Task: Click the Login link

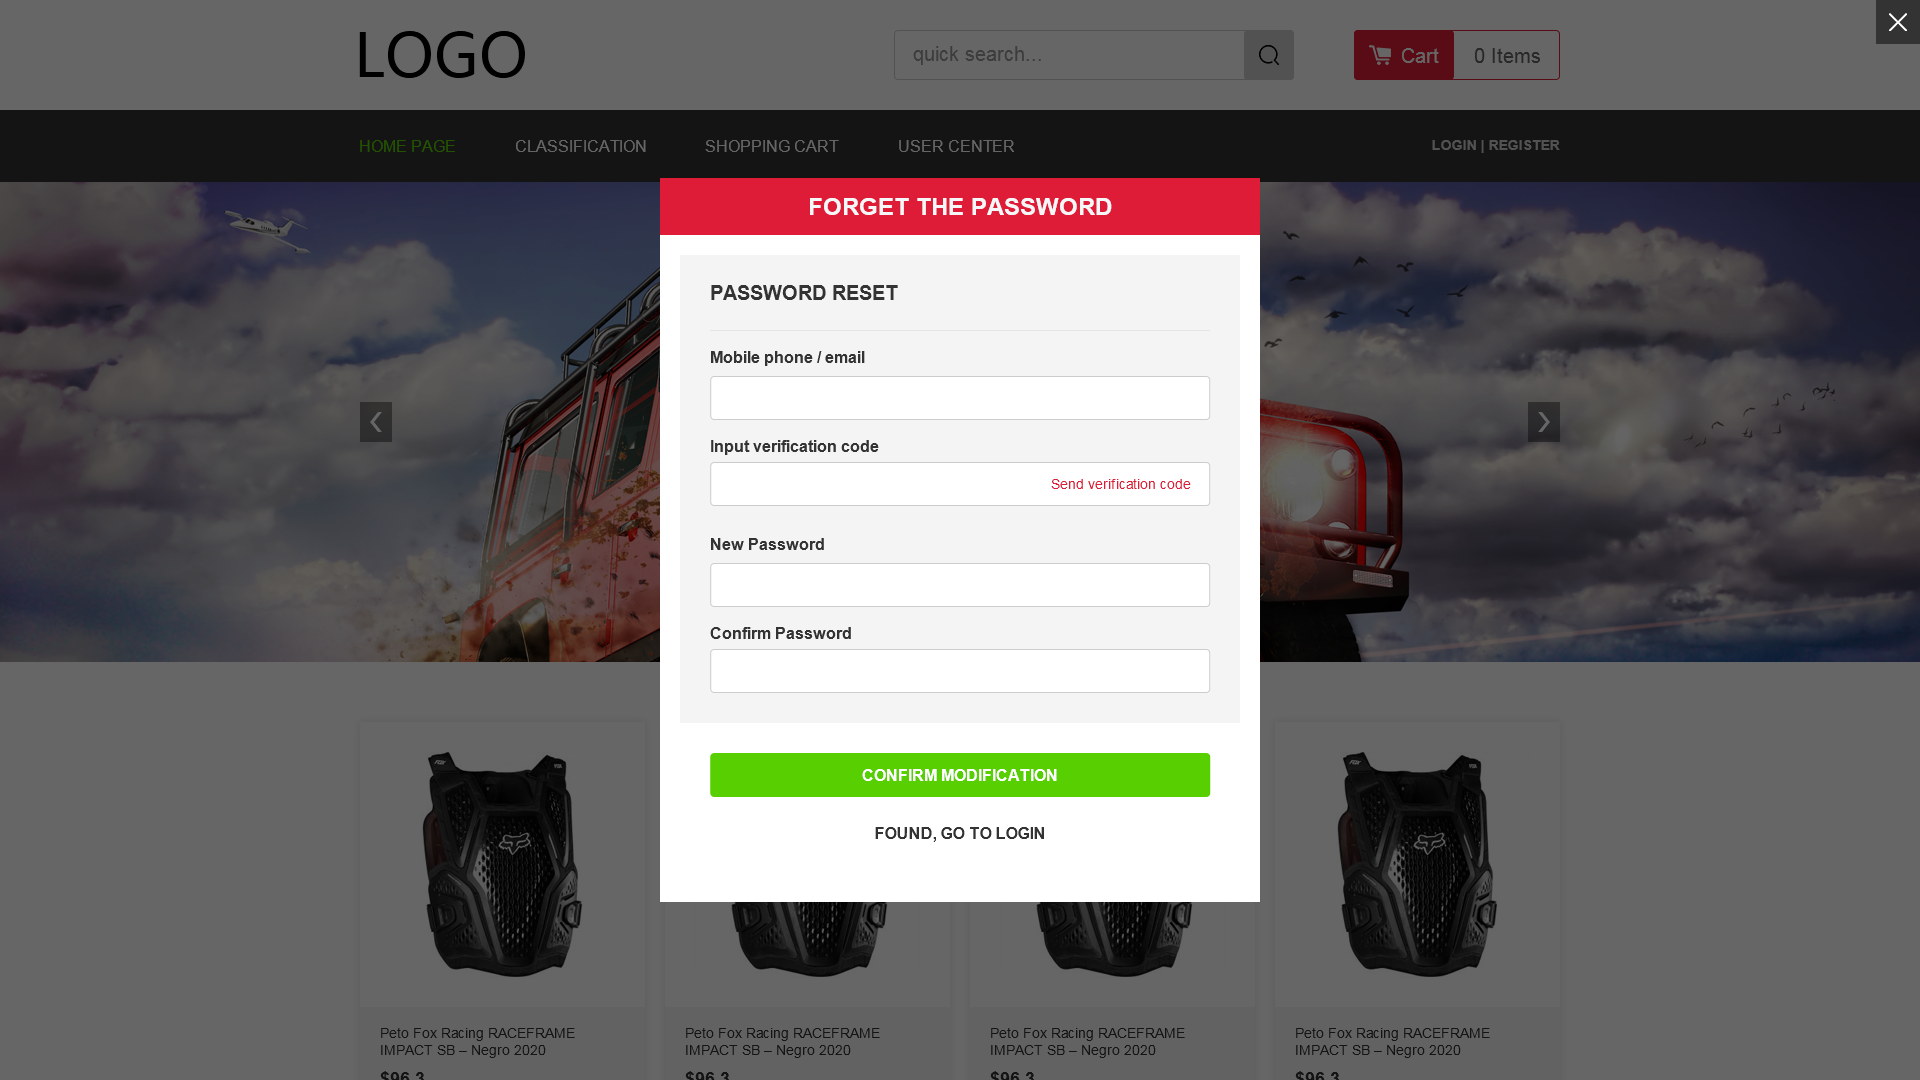Action: (x=1453, y=145)
